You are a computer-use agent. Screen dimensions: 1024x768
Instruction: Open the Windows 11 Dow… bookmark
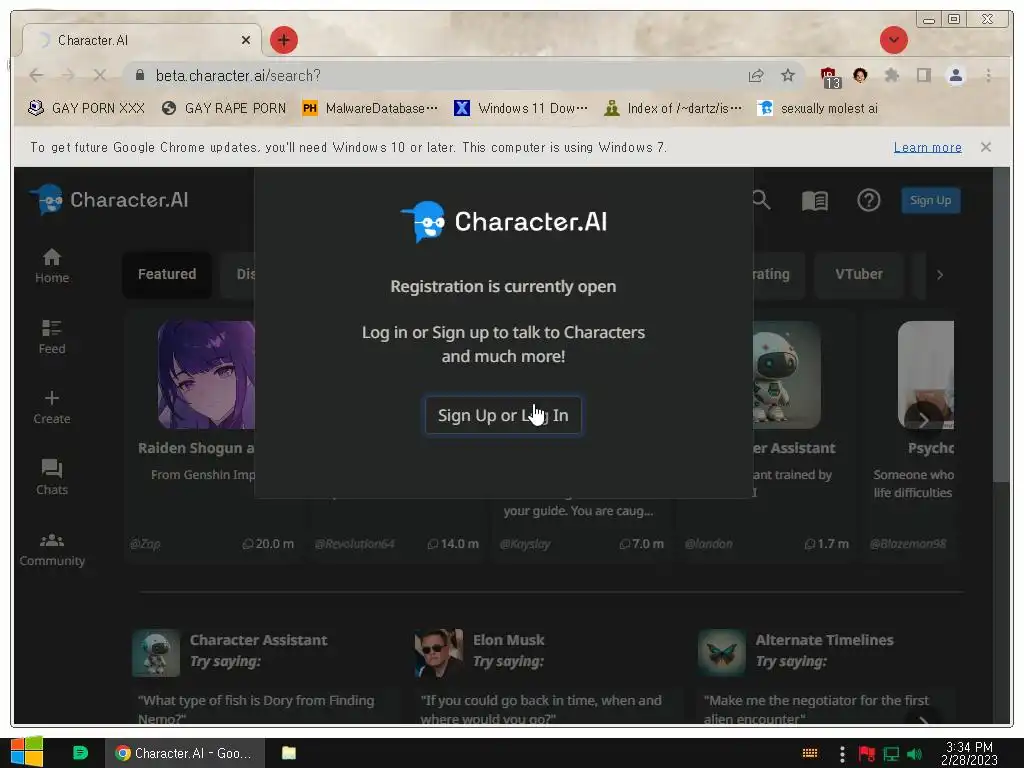click(521, 108)
